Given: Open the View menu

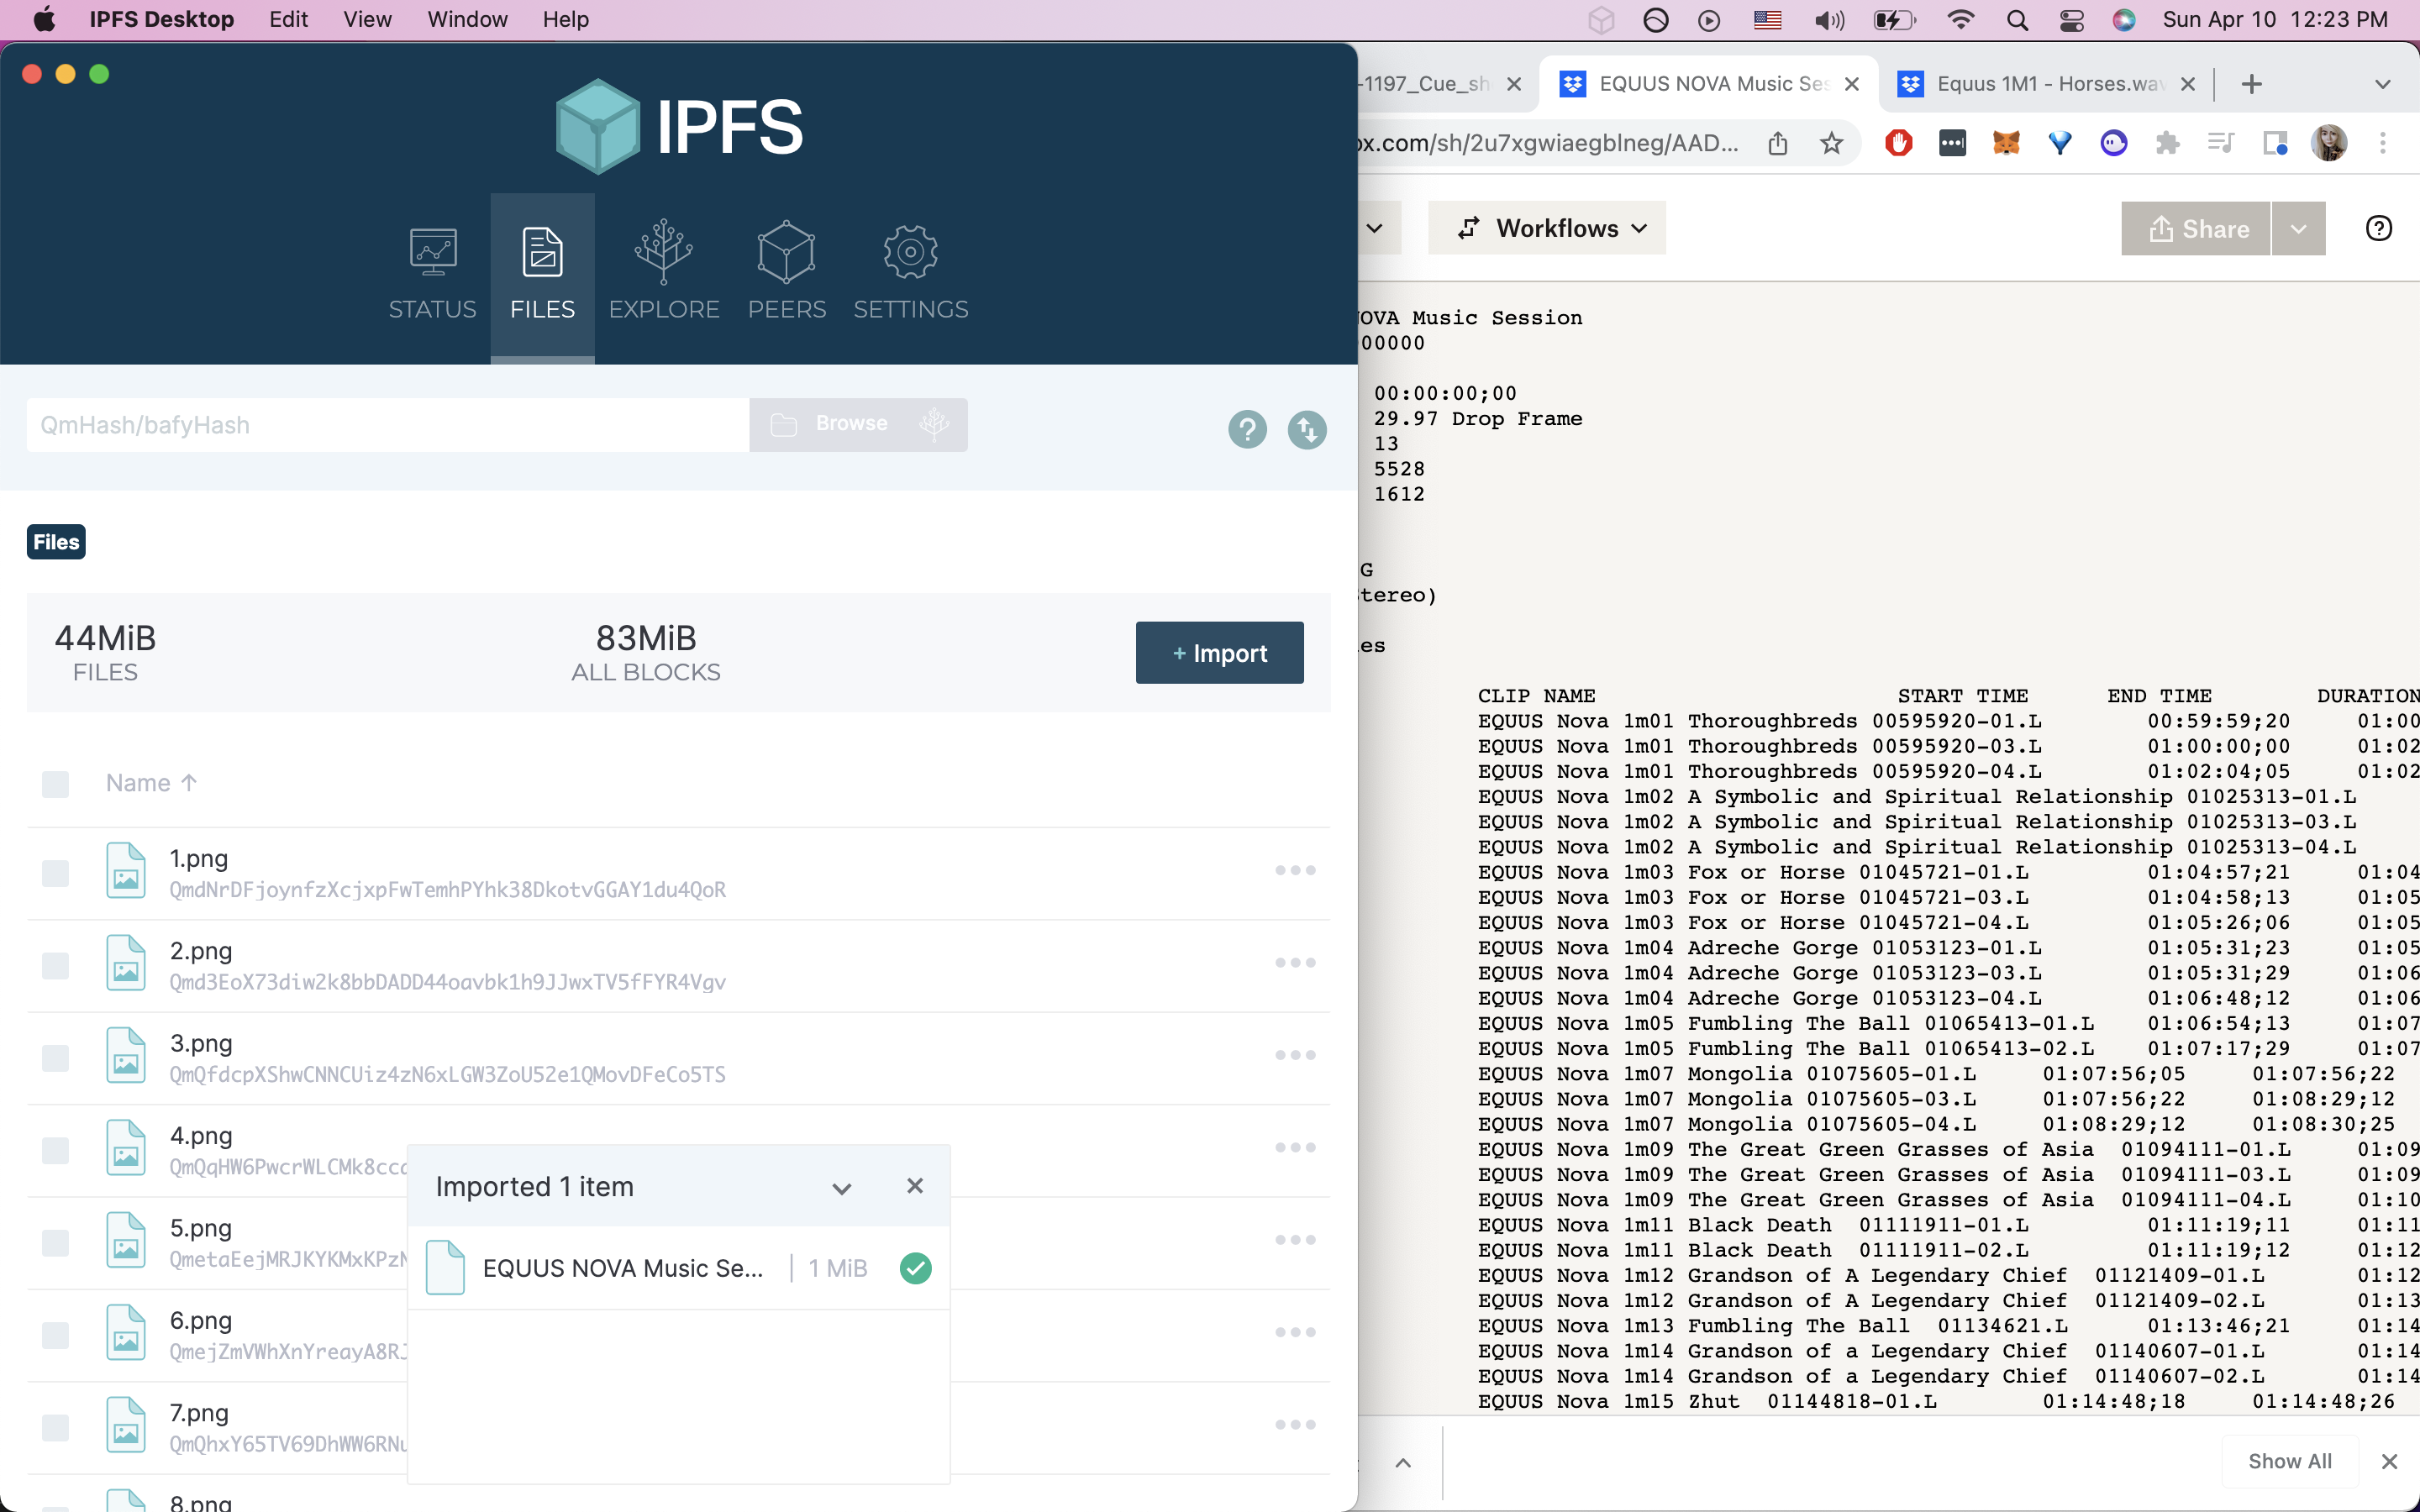Looking at the screenshot, I should (367, 20).
